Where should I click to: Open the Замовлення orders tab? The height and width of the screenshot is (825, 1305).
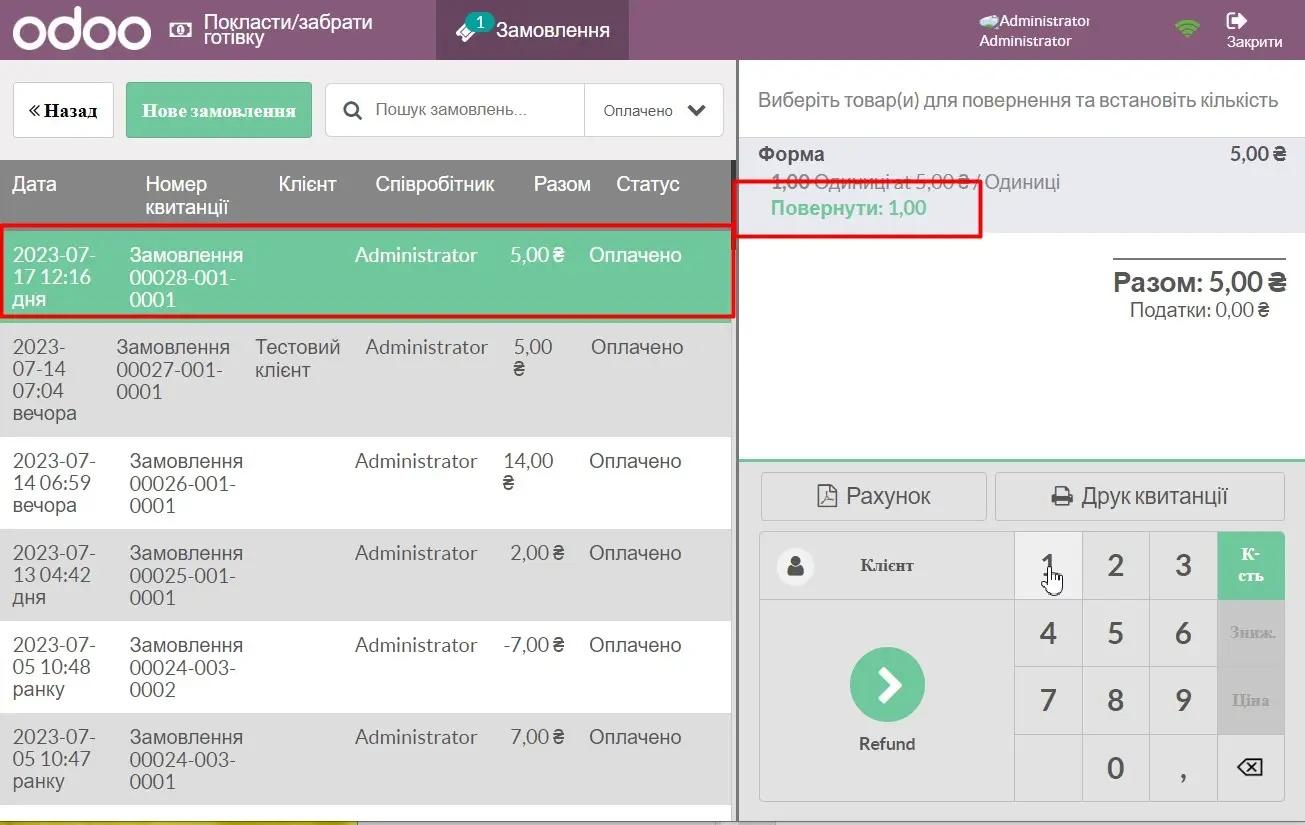pyautogui.click(x=533, y=30)
